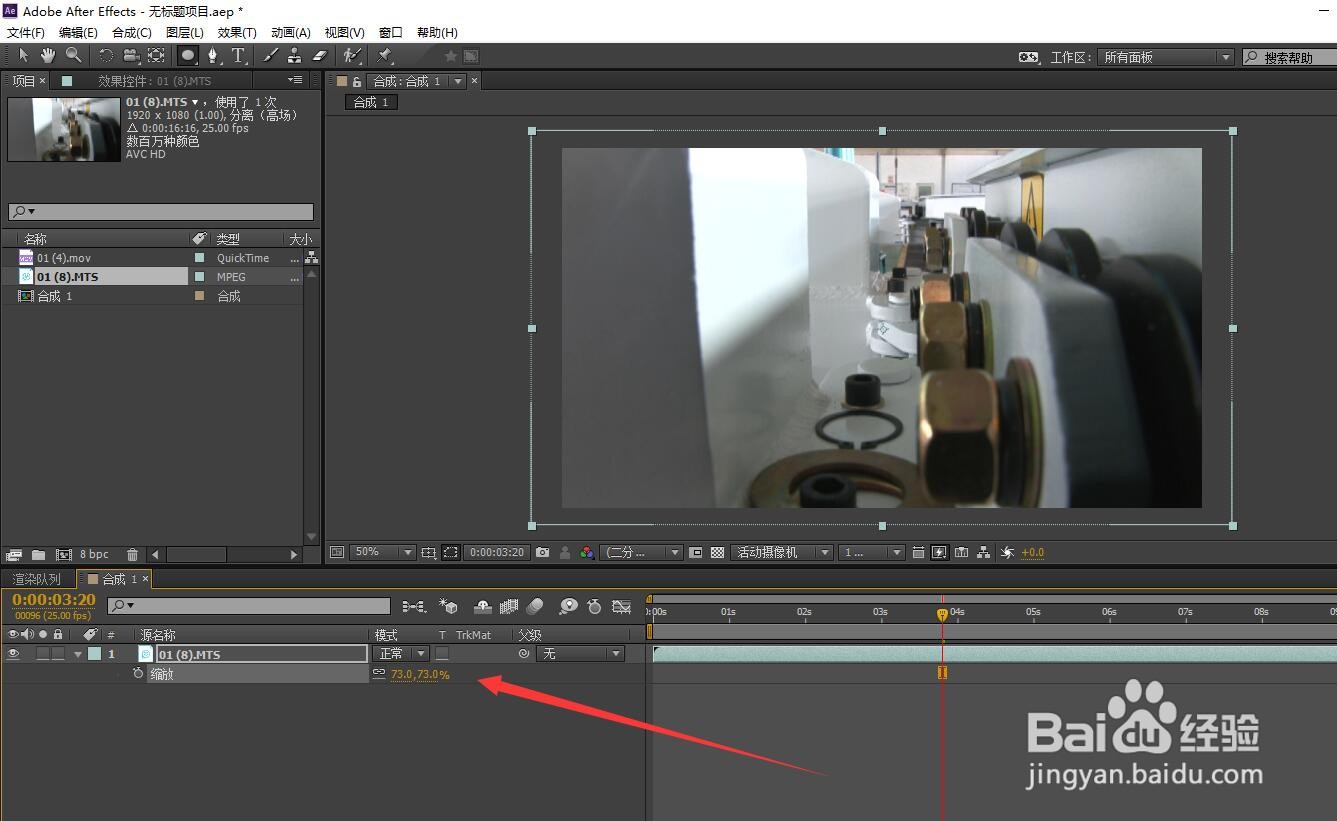This screenshot has height=821, width=1337.
Task: Open the composition flowchart icon in viewer
Action: (x=984, y=552)
